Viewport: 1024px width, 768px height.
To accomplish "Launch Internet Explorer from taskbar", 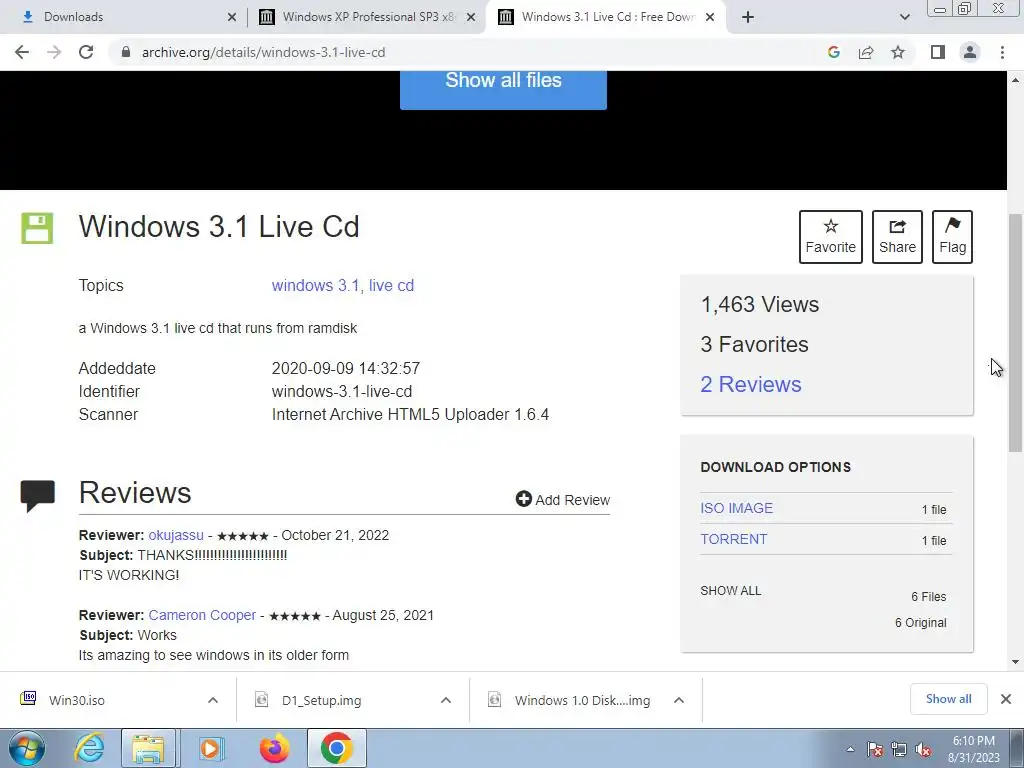I will pos(88,748).
